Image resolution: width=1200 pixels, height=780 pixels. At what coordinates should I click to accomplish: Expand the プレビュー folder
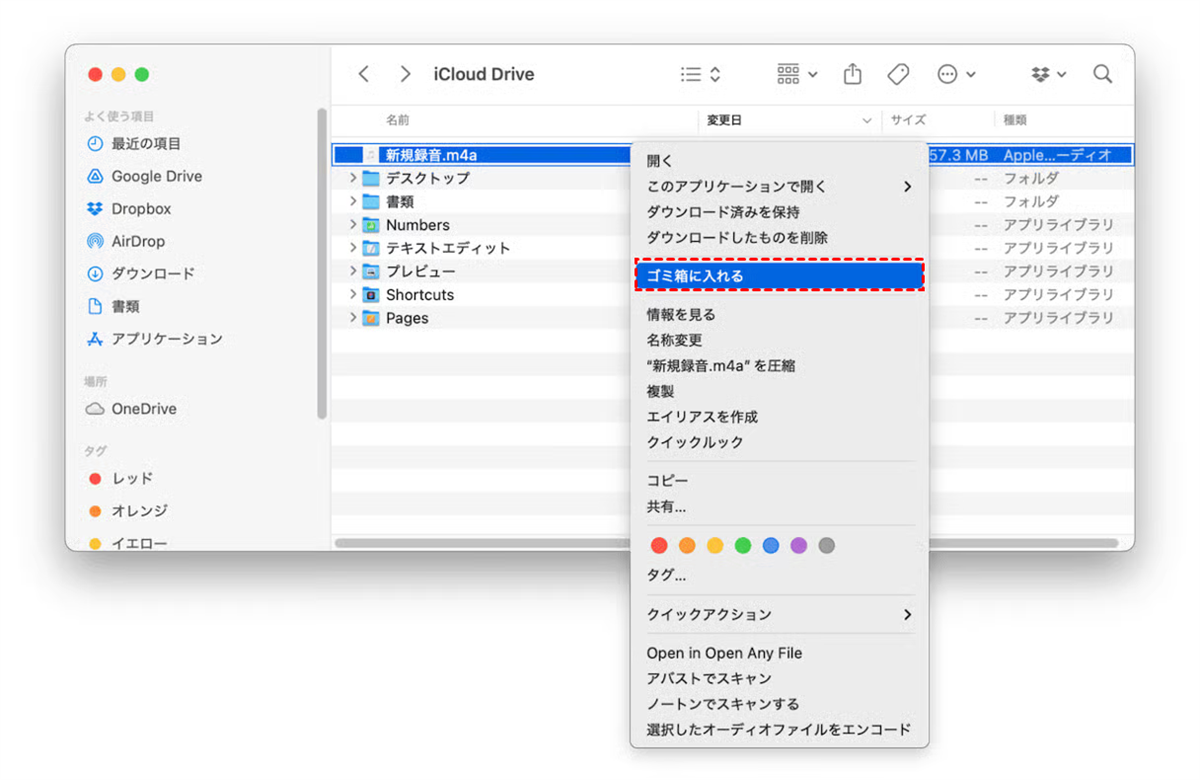[x=353, y=271]
